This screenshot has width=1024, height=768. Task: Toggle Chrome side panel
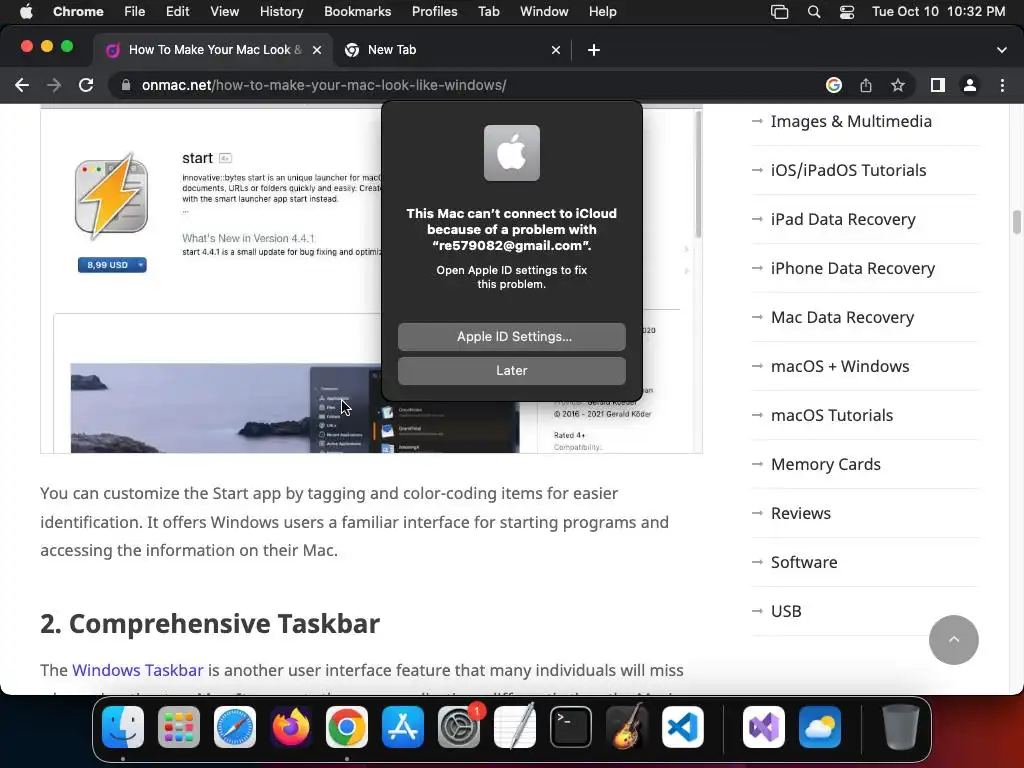click(x=938, y=85)
